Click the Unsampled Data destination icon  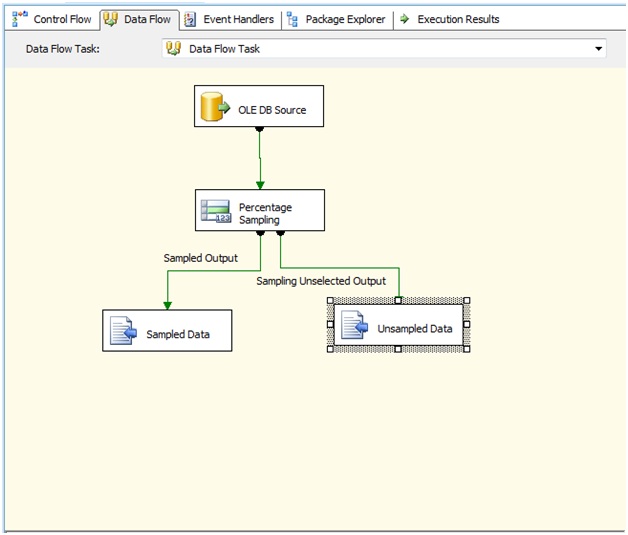point(353,325)
